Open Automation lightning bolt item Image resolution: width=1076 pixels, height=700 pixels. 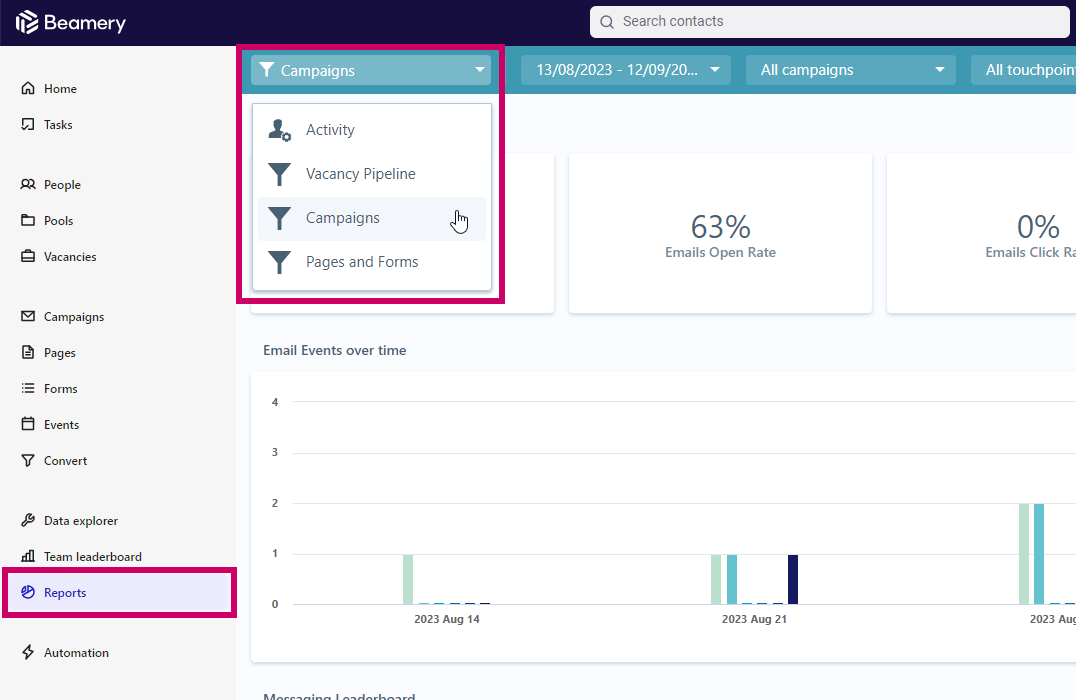click(x=28, y=653)
